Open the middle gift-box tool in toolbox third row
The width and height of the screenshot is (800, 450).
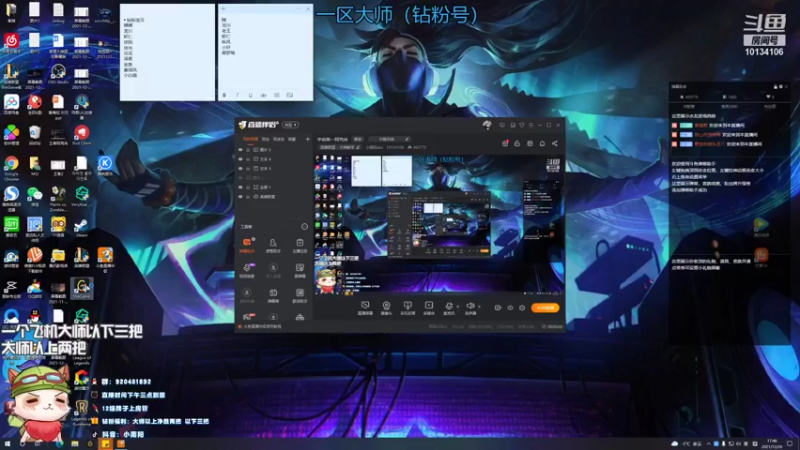click(273, 294)
